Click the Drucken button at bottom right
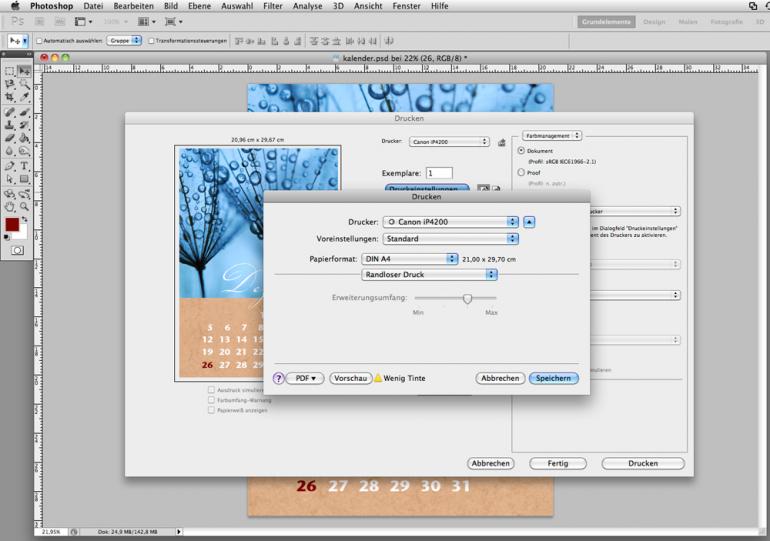The height and width of the screenshot is (541, 770). tap(643, 463)
